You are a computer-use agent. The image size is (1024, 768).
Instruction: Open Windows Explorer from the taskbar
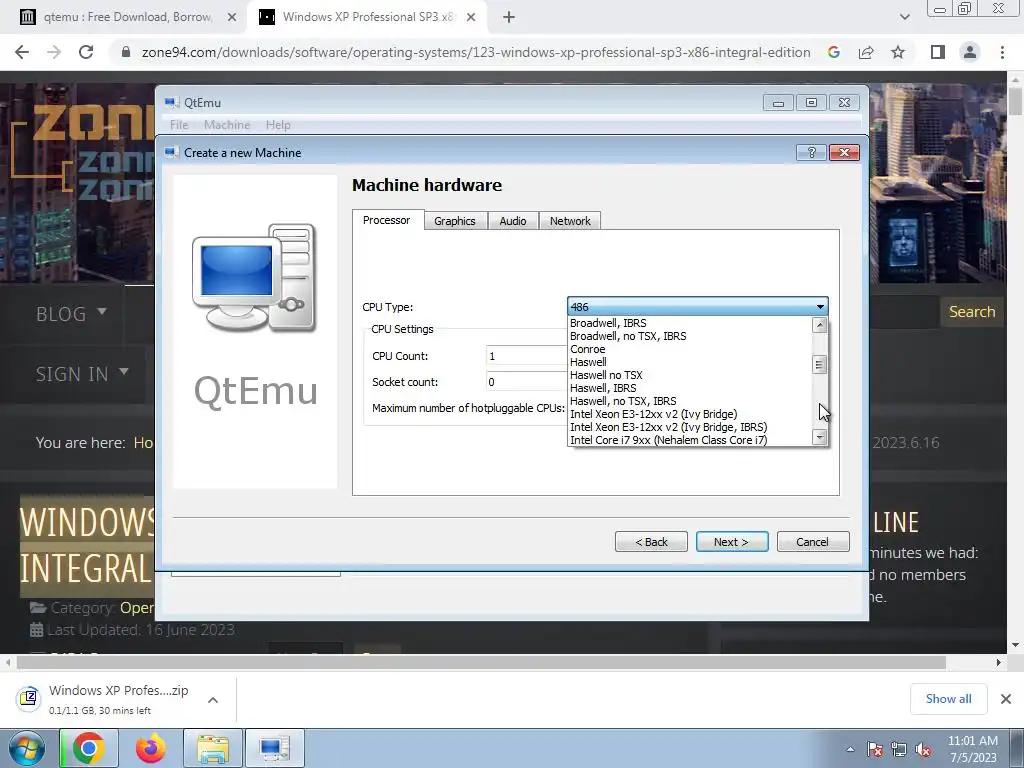(213, 748)
